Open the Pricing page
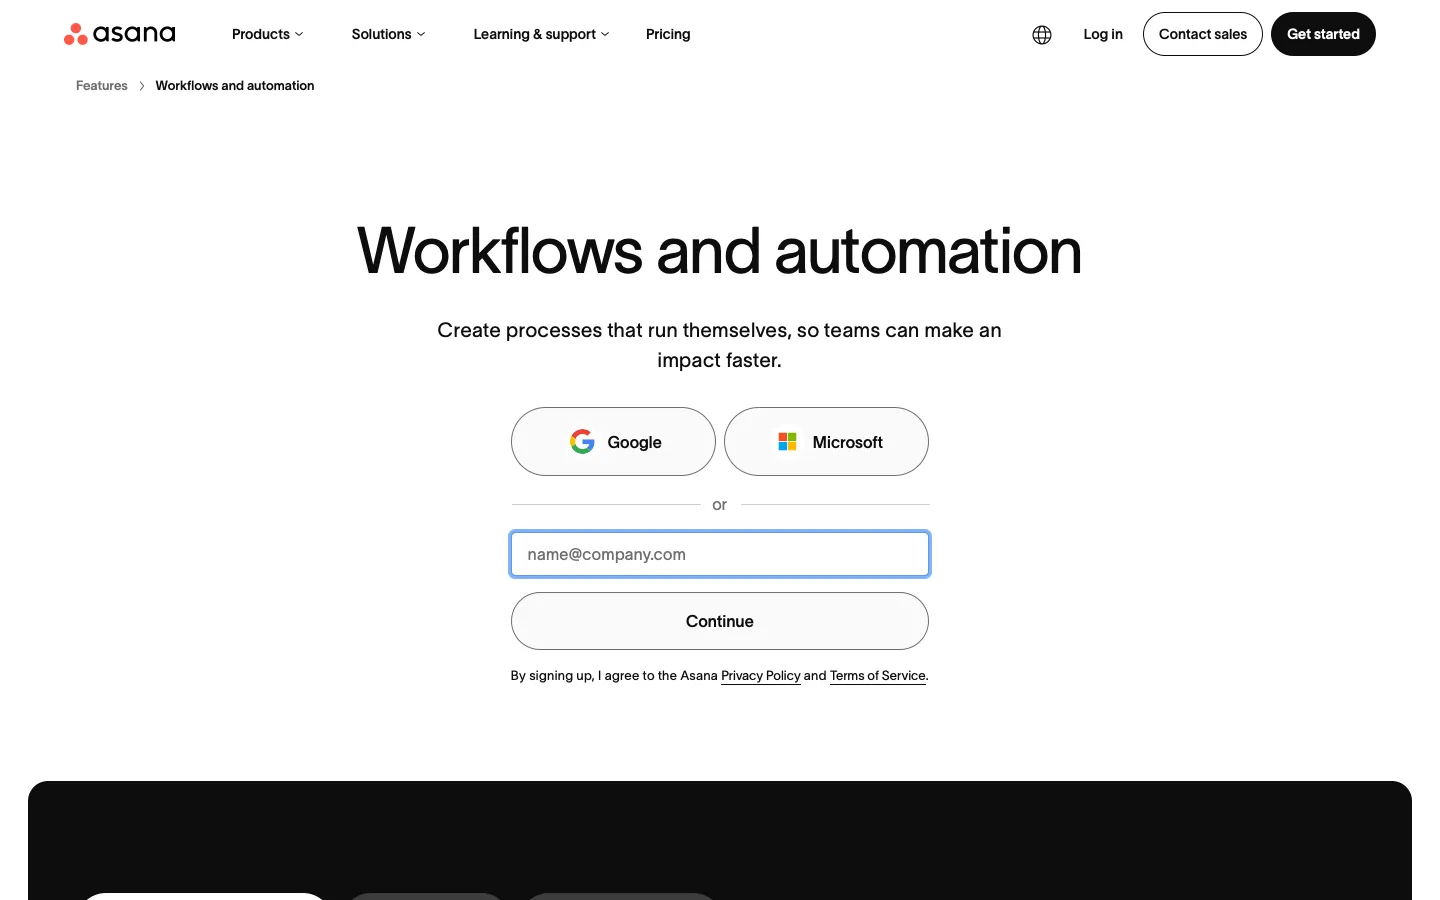1440x900 pixels. (668, 34)
